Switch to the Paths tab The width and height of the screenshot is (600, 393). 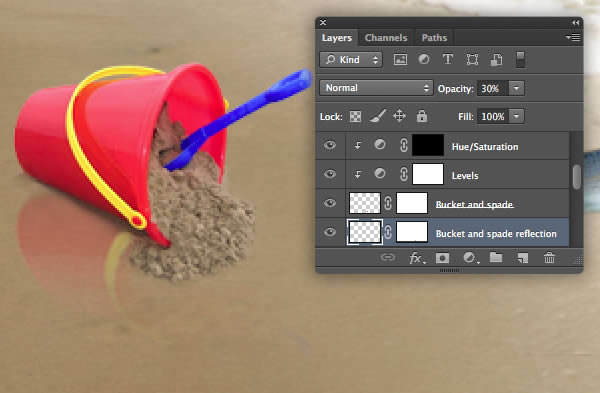pyautogui.click(x=434, y=38)
